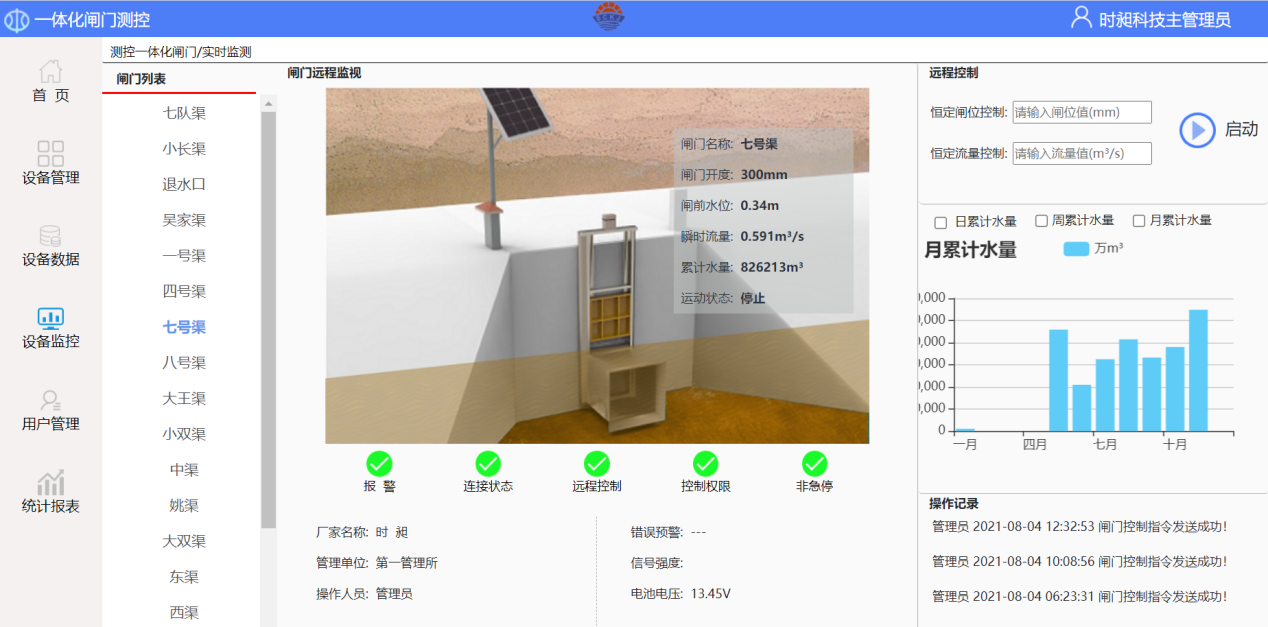Open 设备数据 device data icon
The width and height of the screenshot is (1268, 627).
[50, 236]
